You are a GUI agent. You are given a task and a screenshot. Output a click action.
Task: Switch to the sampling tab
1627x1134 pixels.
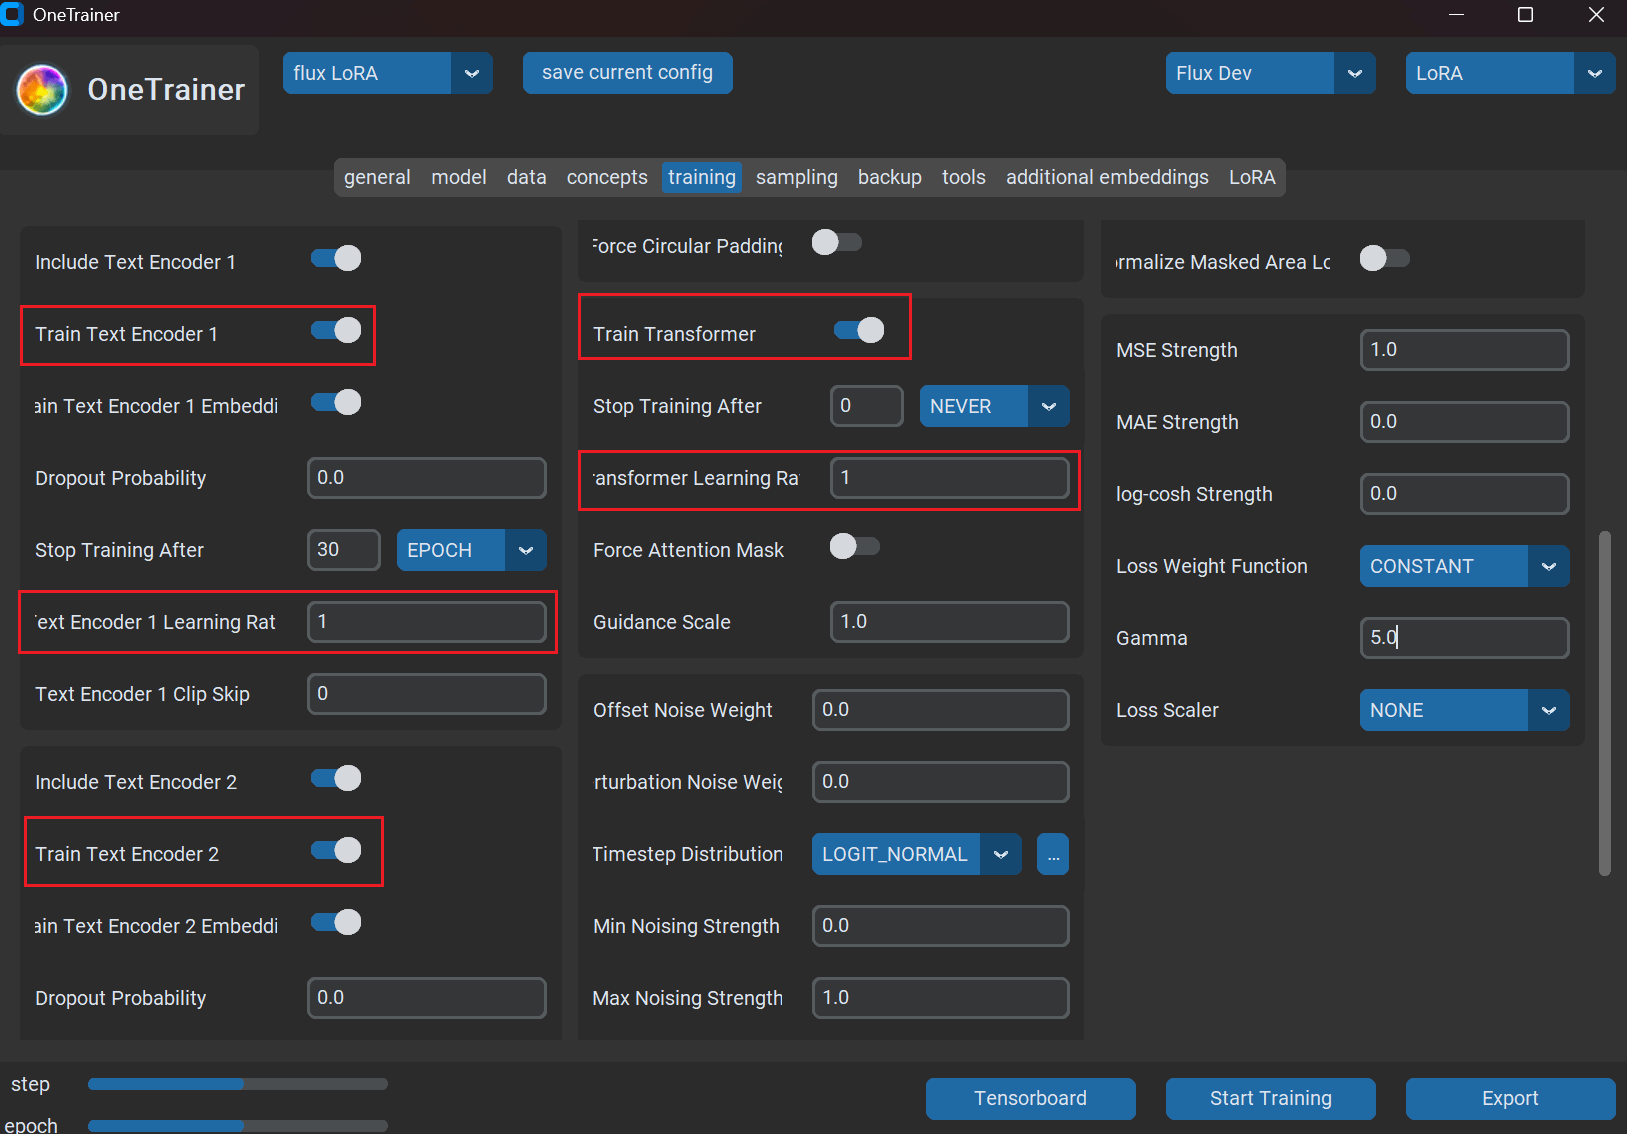coord(797,177)
